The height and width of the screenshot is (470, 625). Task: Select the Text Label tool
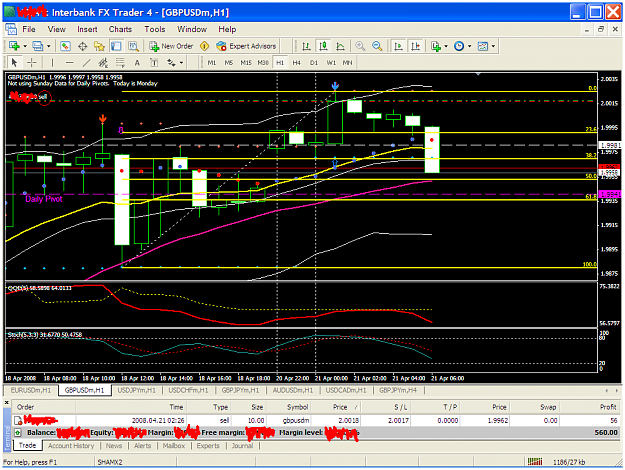point(154,63)
